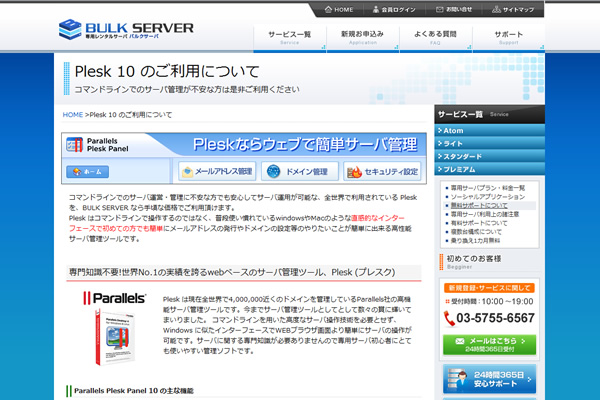Open the サービス一覧 navigation tab
Viewport: 600px width, 400px height.
(288, 37)
